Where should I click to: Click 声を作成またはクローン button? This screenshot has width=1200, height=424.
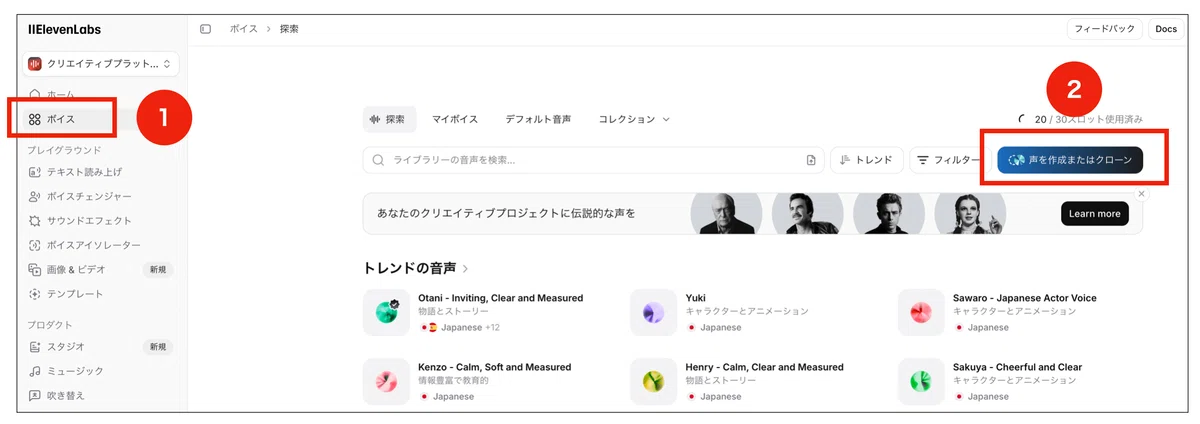coord(1070,160)
